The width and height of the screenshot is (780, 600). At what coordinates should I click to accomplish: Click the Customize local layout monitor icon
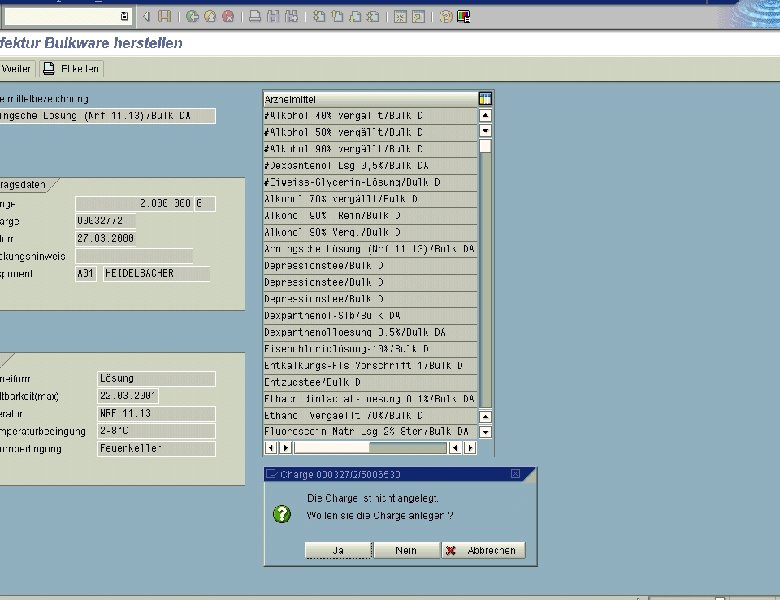point(464,16)
